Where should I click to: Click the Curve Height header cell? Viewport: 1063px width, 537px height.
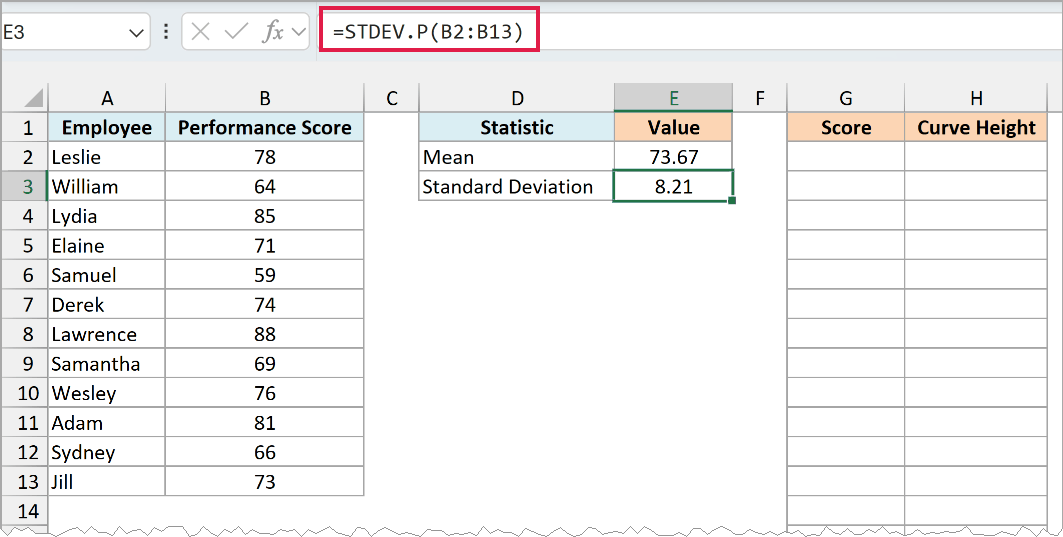[x=976, y=127]
